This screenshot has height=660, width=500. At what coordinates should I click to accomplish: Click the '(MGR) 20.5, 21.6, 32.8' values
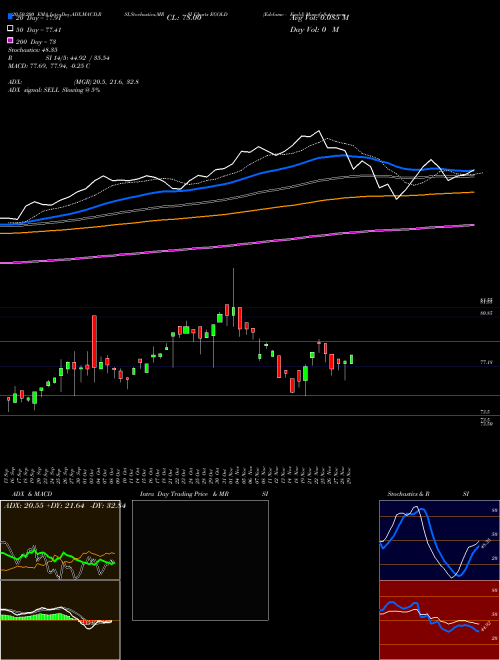point(106,82)
